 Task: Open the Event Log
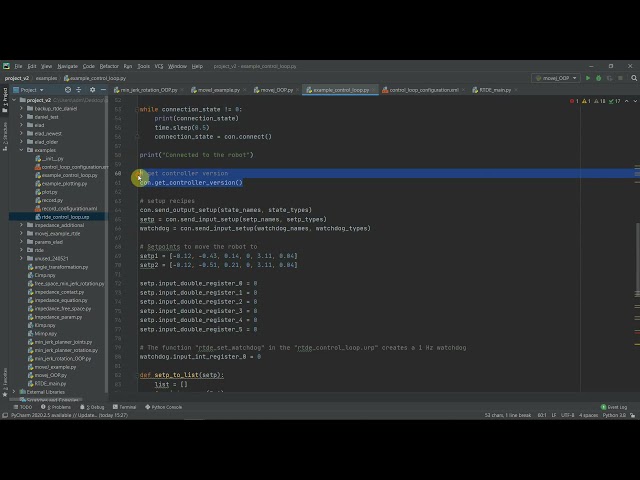tap(614, 407)
